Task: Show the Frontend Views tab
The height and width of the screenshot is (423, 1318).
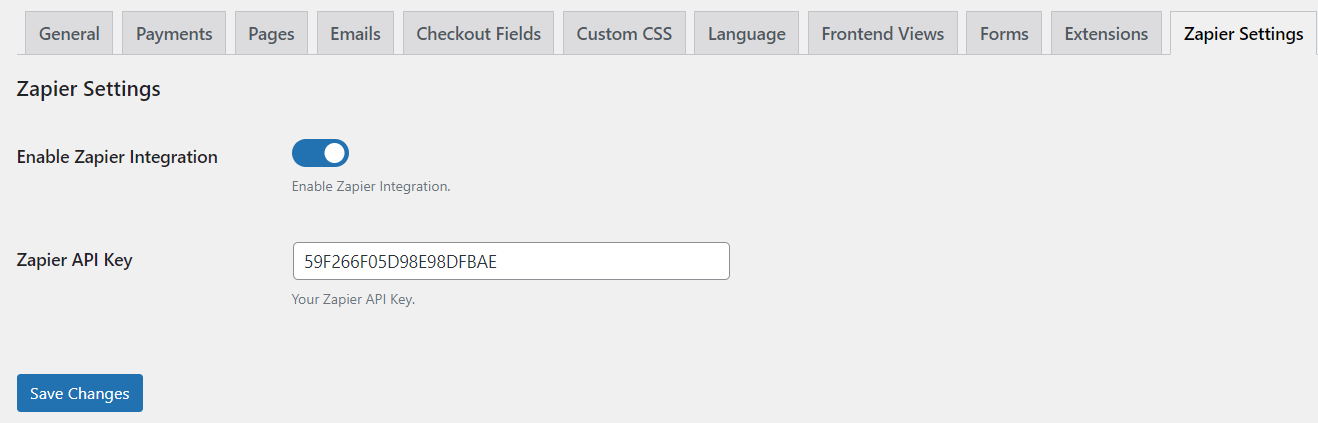Action: point(882,34)
